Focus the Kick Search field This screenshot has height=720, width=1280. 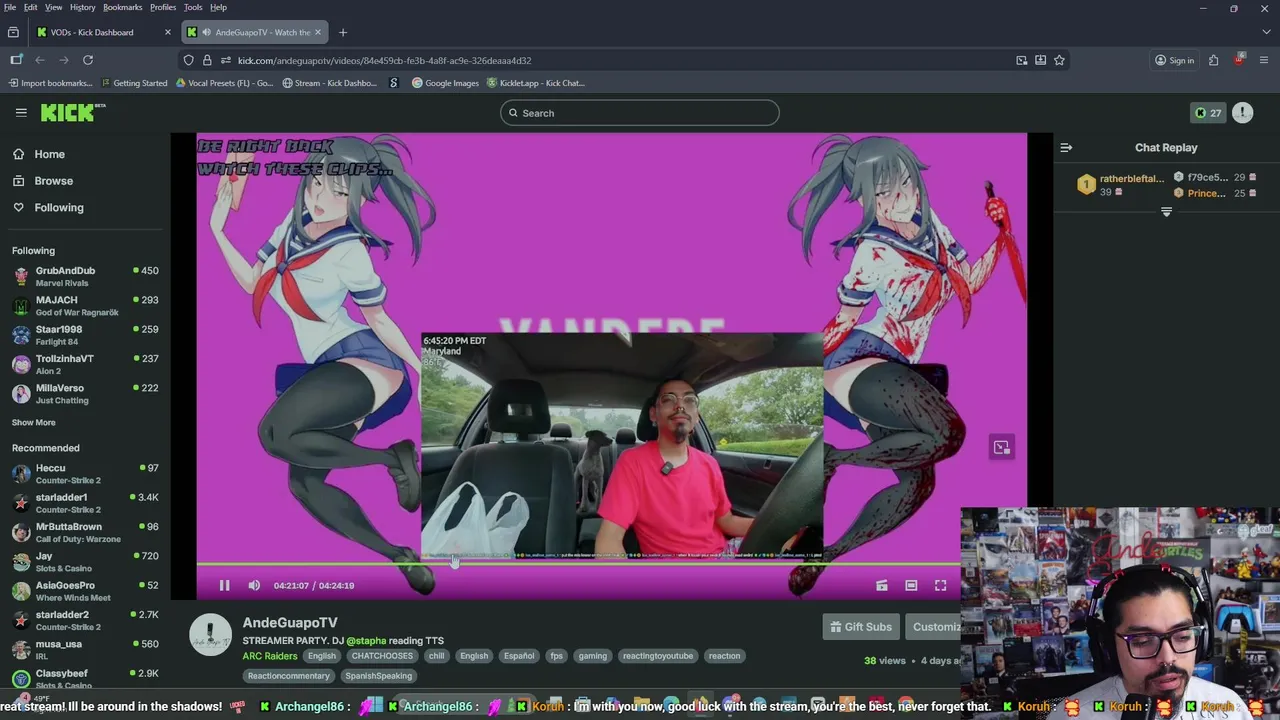pyautogui.click(x=640, y=113)
